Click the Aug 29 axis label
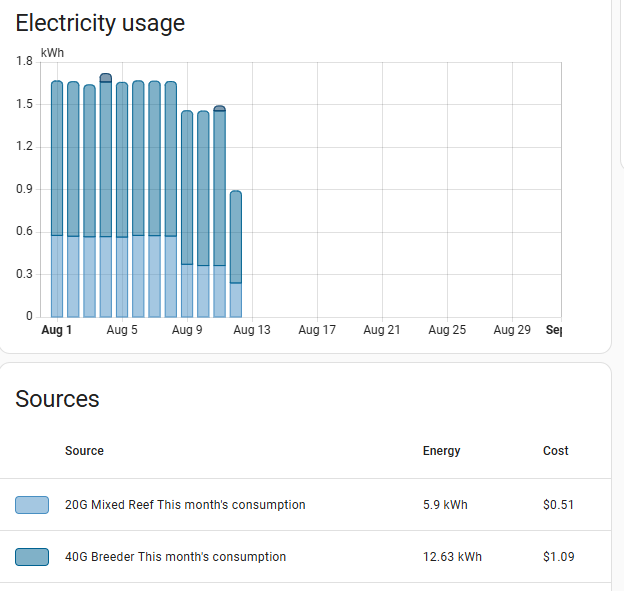This screenshot has width=624, height=591. click(512, 330)
